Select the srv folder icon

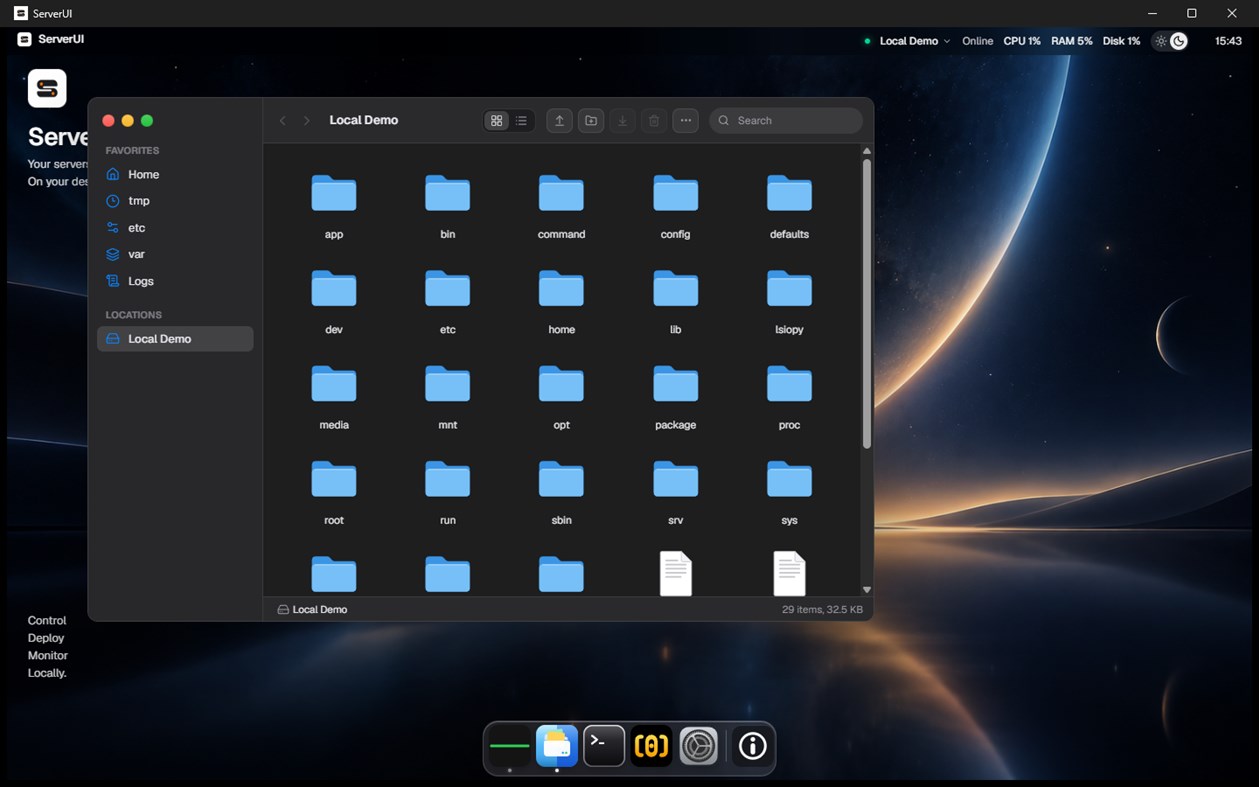coord(676,479)
